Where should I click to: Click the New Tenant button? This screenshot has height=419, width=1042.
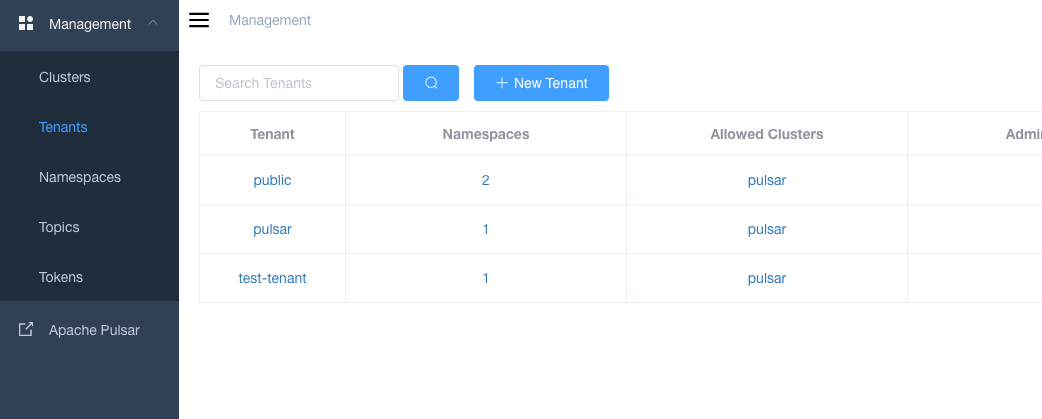(x=541, y=83)
